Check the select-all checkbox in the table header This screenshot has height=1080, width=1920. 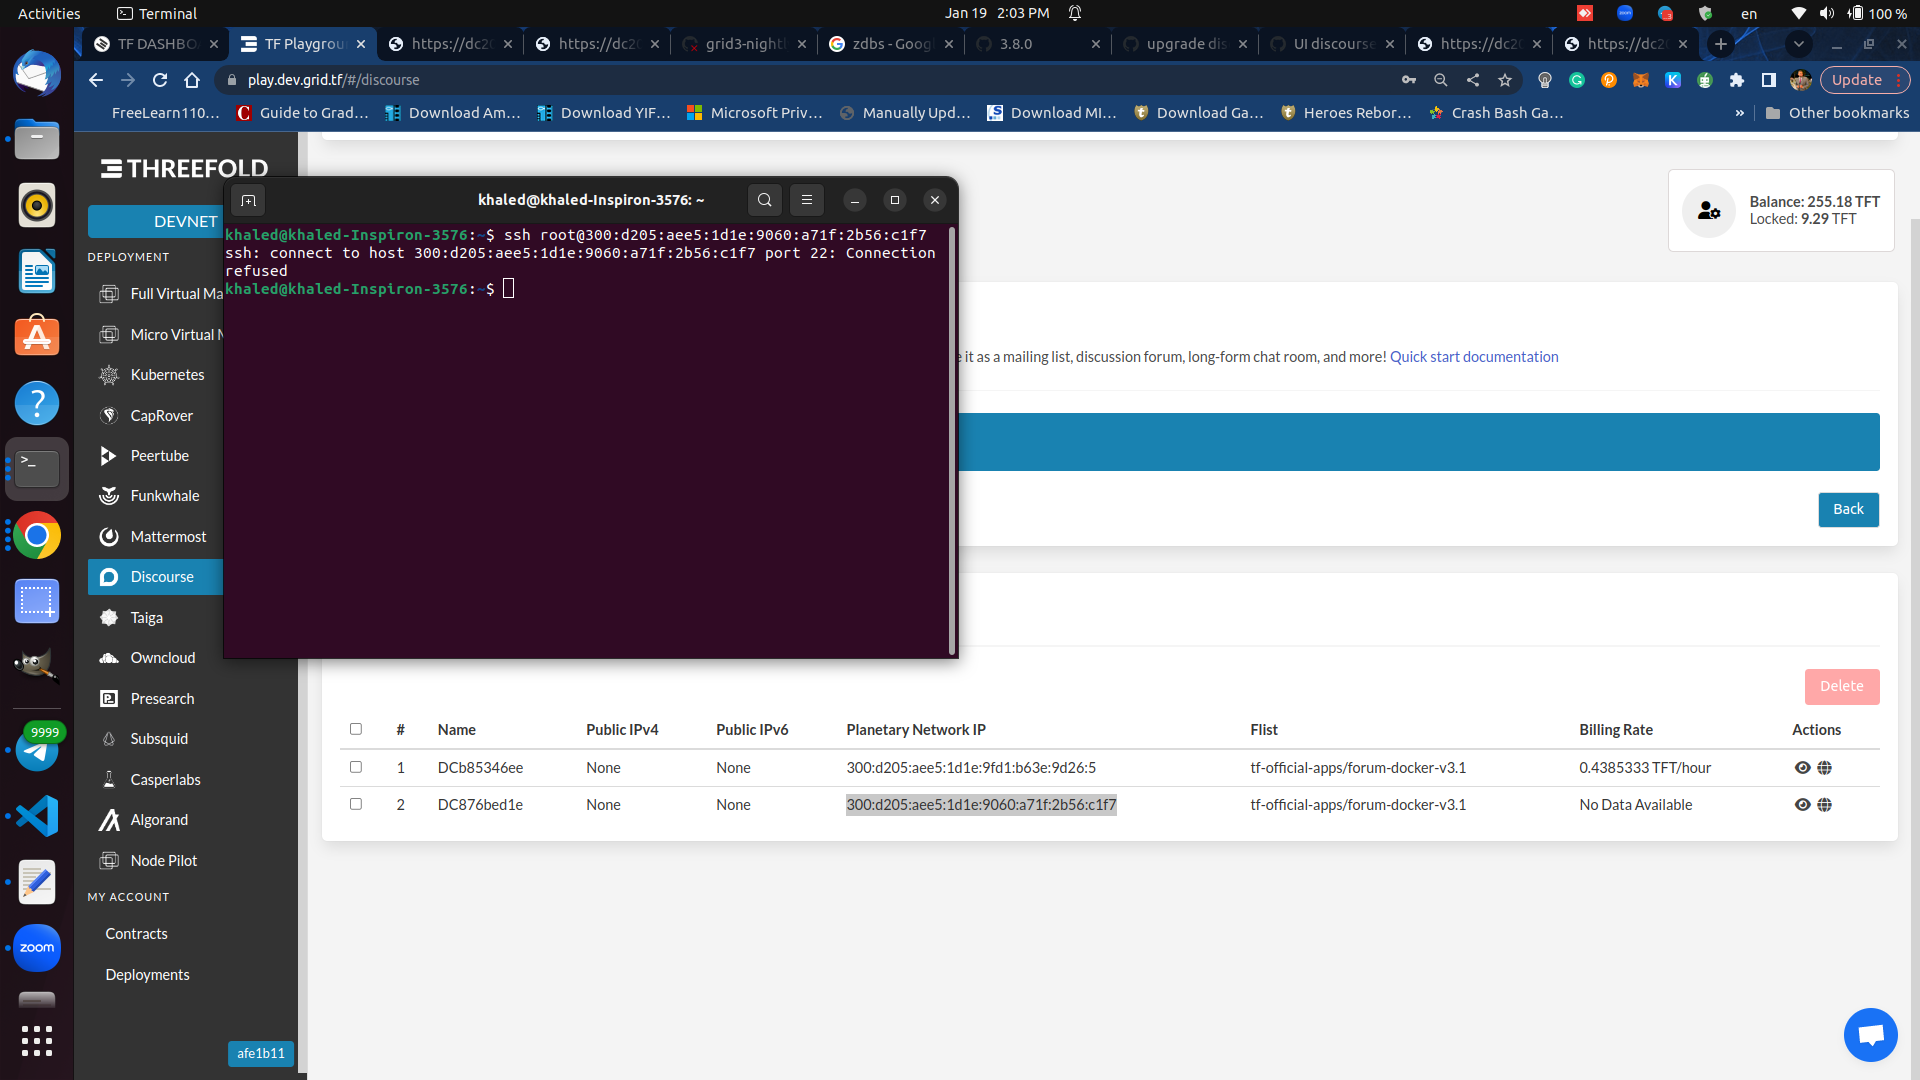[x=356, y=729]
